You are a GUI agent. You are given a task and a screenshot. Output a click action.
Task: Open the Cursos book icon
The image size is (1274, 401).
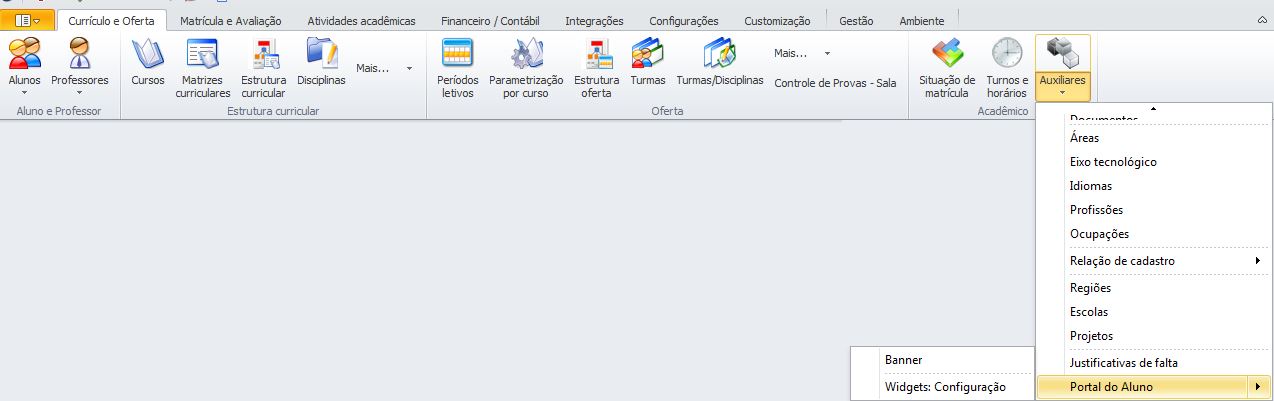pyautogui.click(x=148, y=53)
